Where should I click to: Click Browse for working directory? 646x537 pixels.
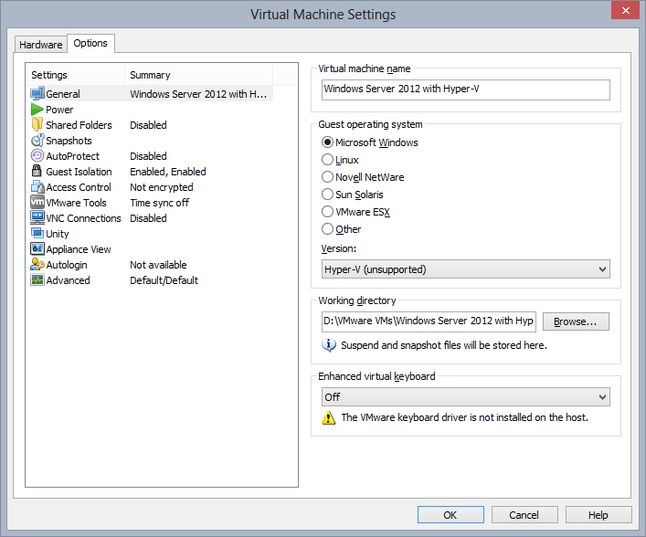(576, 321)
